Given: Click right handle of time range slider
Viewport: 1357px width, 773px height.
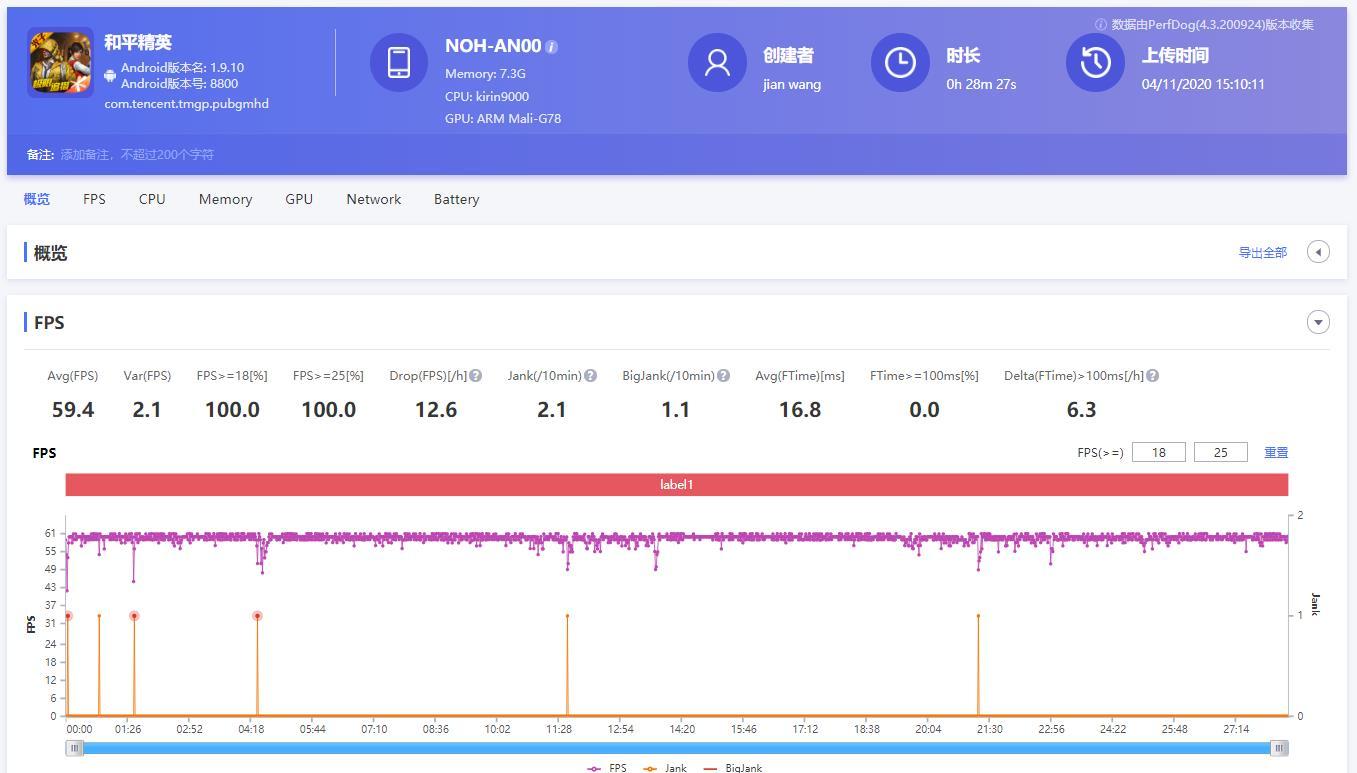Looking at the screenshot, I should [1279, 748].
